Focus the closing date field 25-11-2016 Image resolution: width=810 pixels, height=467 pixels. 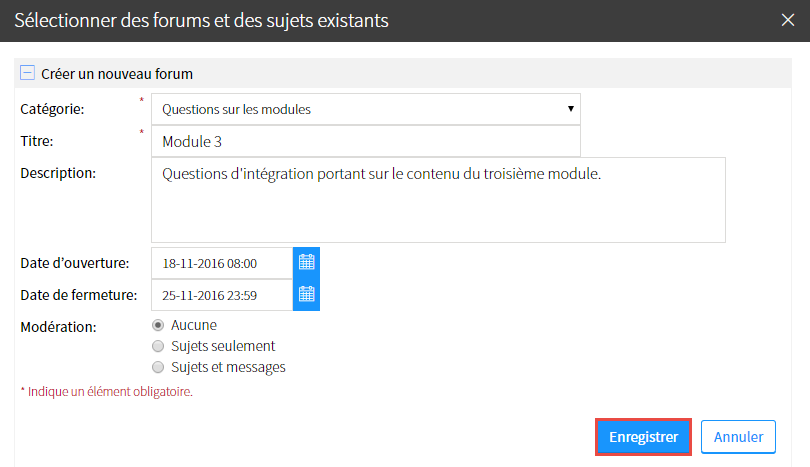[x=222, y=295]
